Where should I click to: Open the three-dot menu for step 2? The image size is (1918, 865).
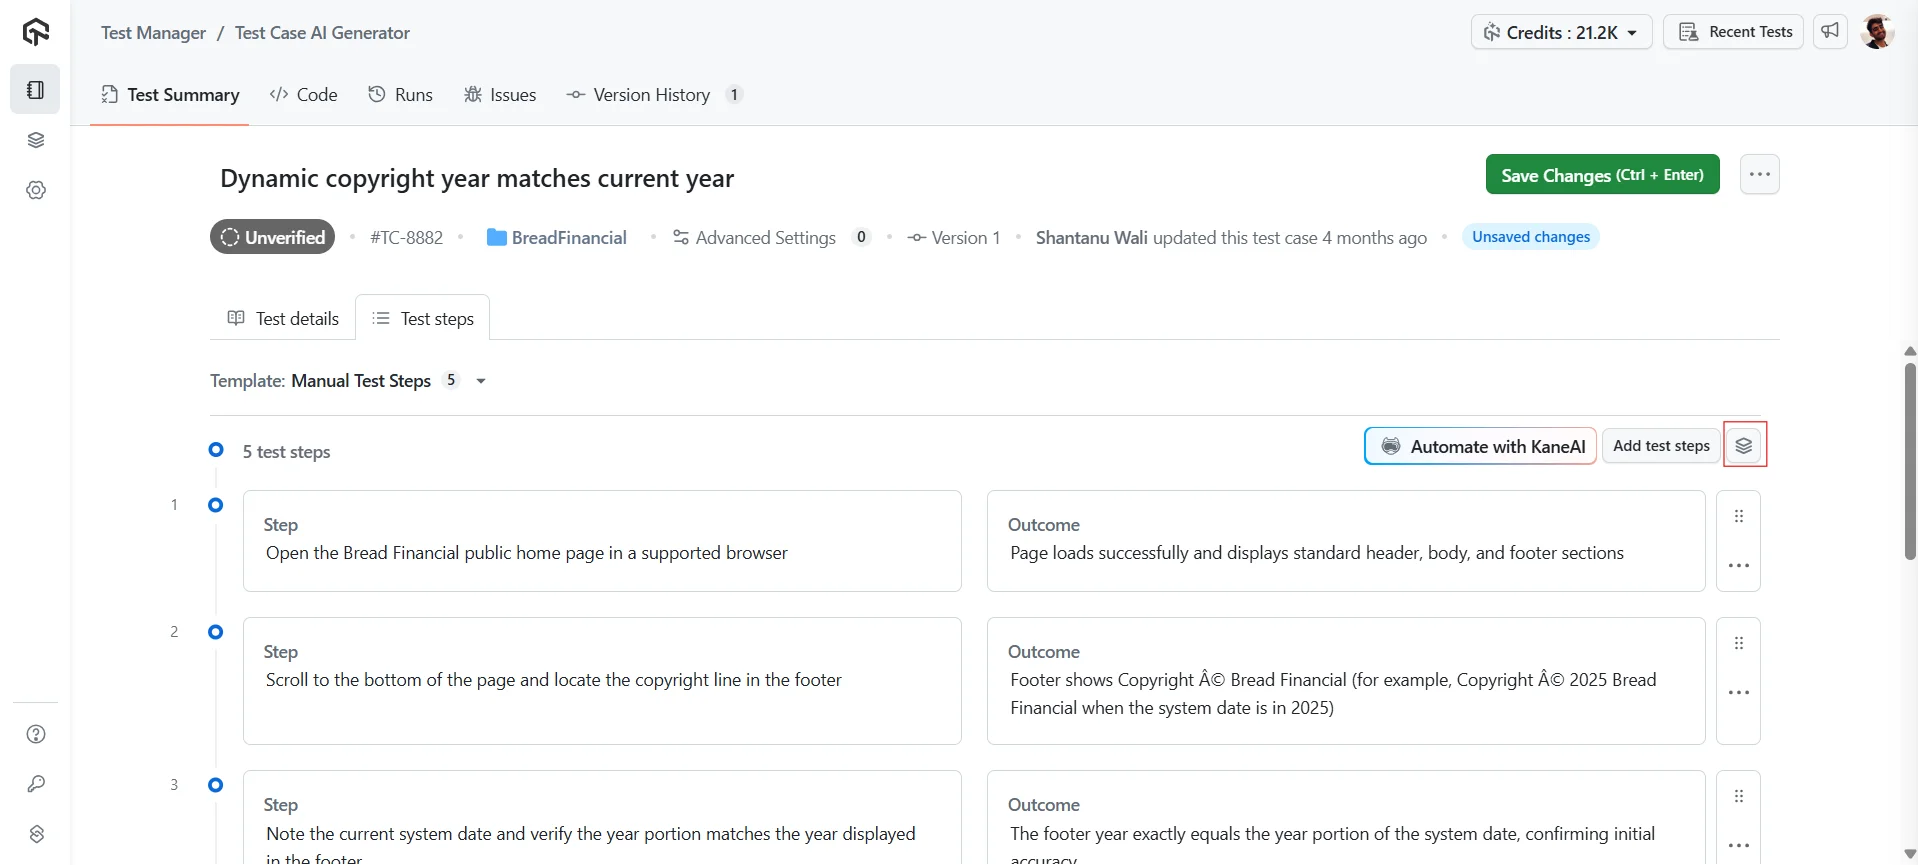coord(1739,693)
